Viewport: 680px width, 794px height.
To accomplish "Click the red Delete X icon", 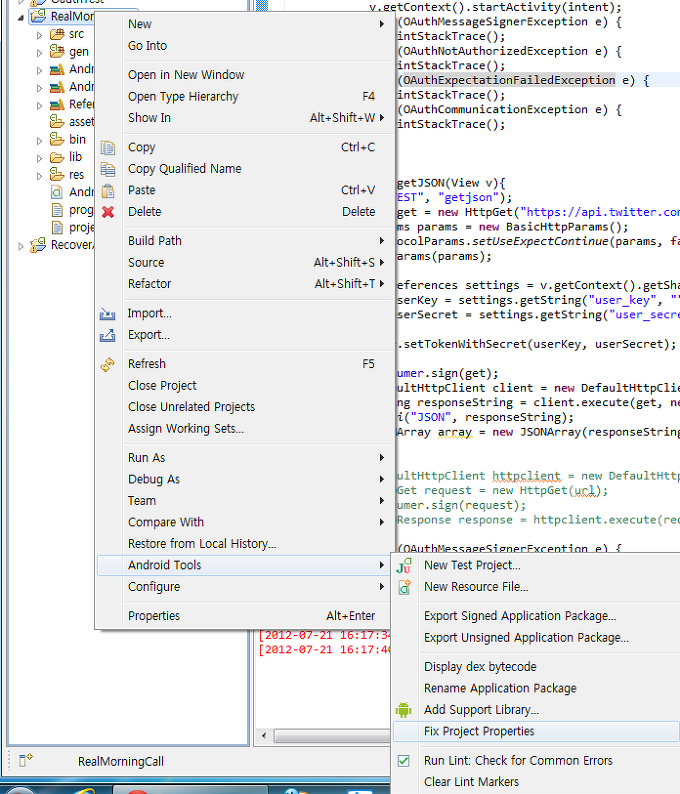I will (108, 212).
